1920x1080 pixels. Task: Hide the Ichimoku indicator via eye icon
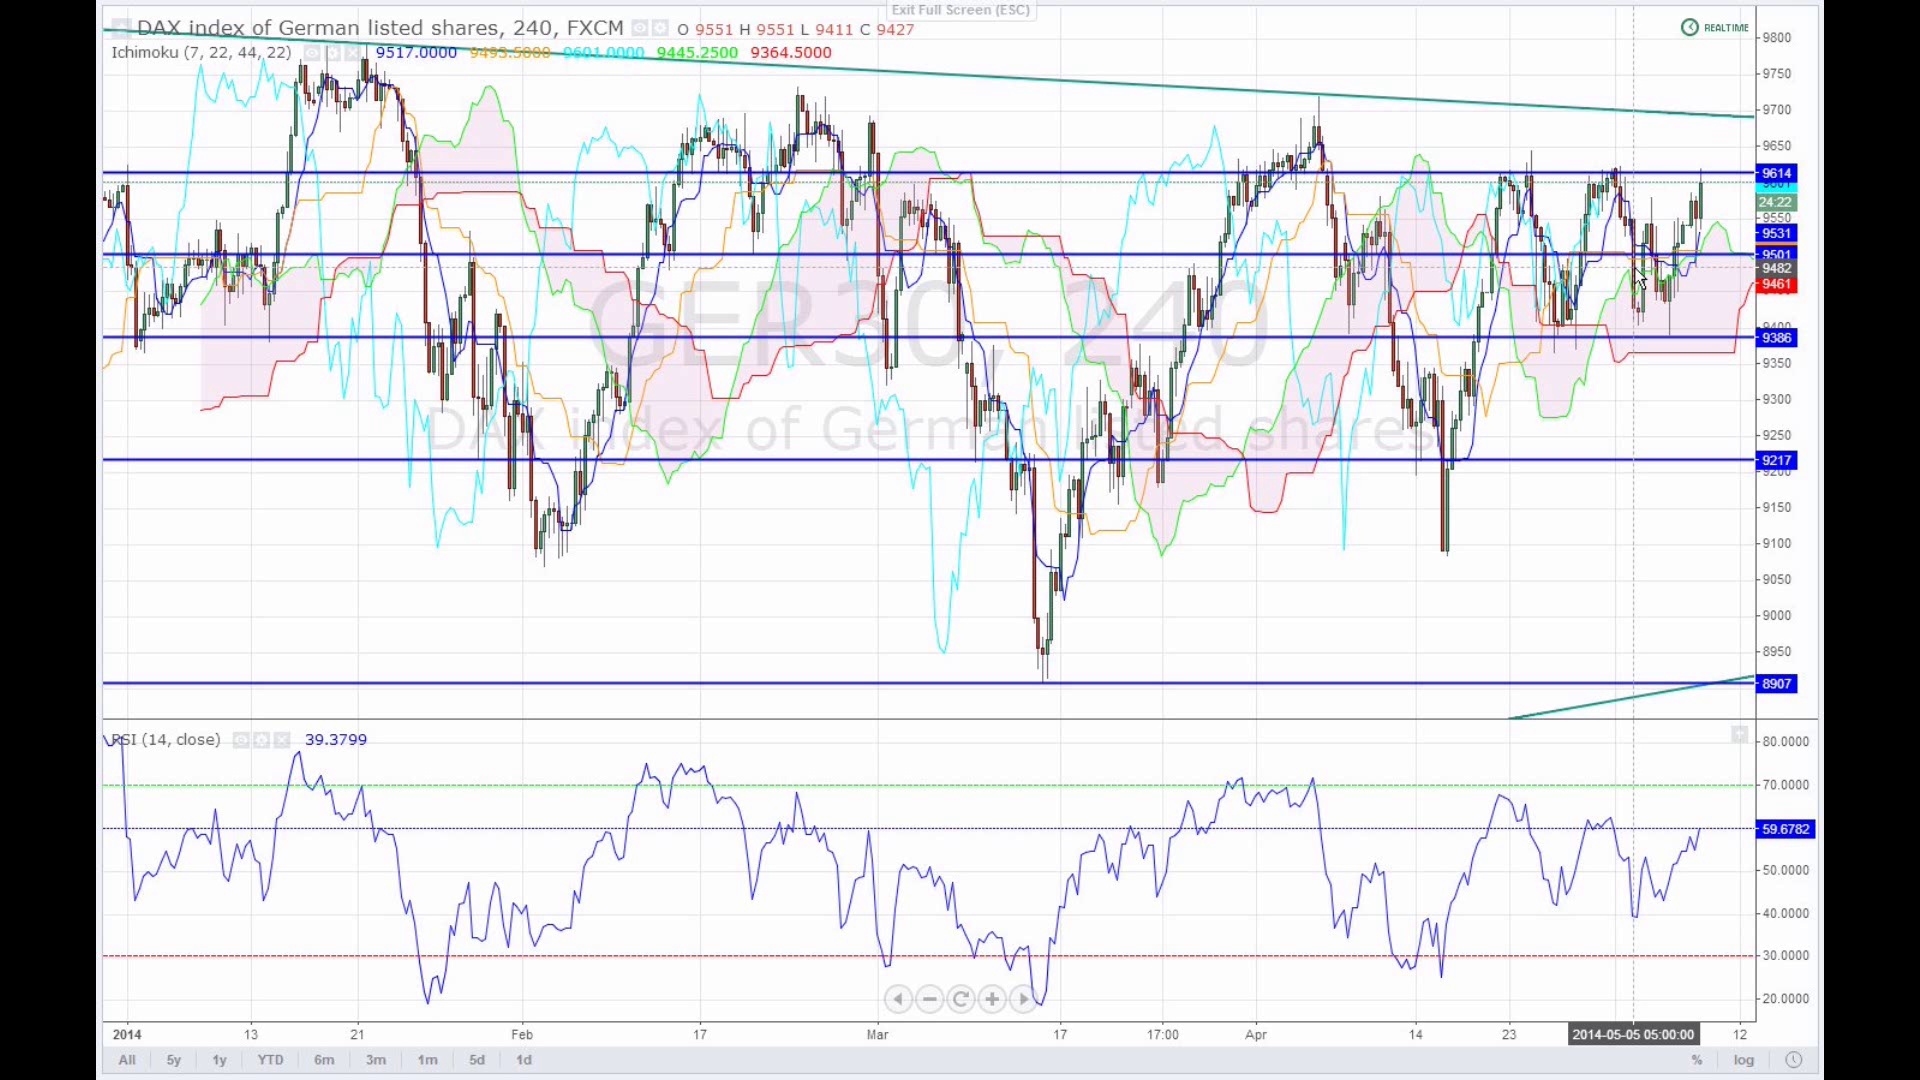coord(312,53)
